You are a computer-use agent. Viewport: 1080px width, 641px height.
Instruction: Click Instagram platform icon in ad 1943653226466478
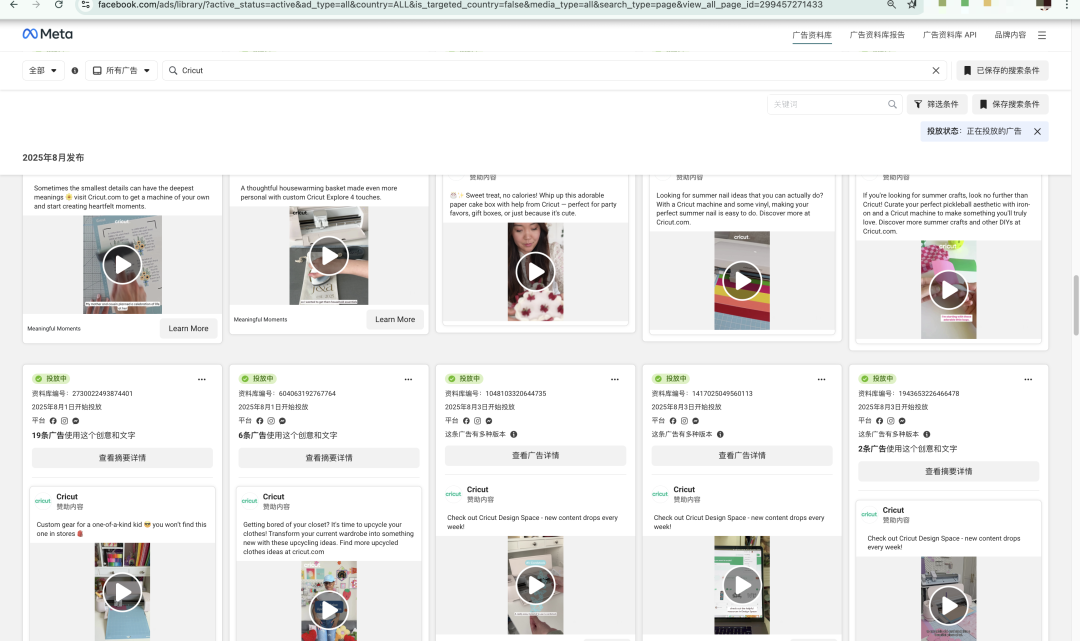point(891,421)
